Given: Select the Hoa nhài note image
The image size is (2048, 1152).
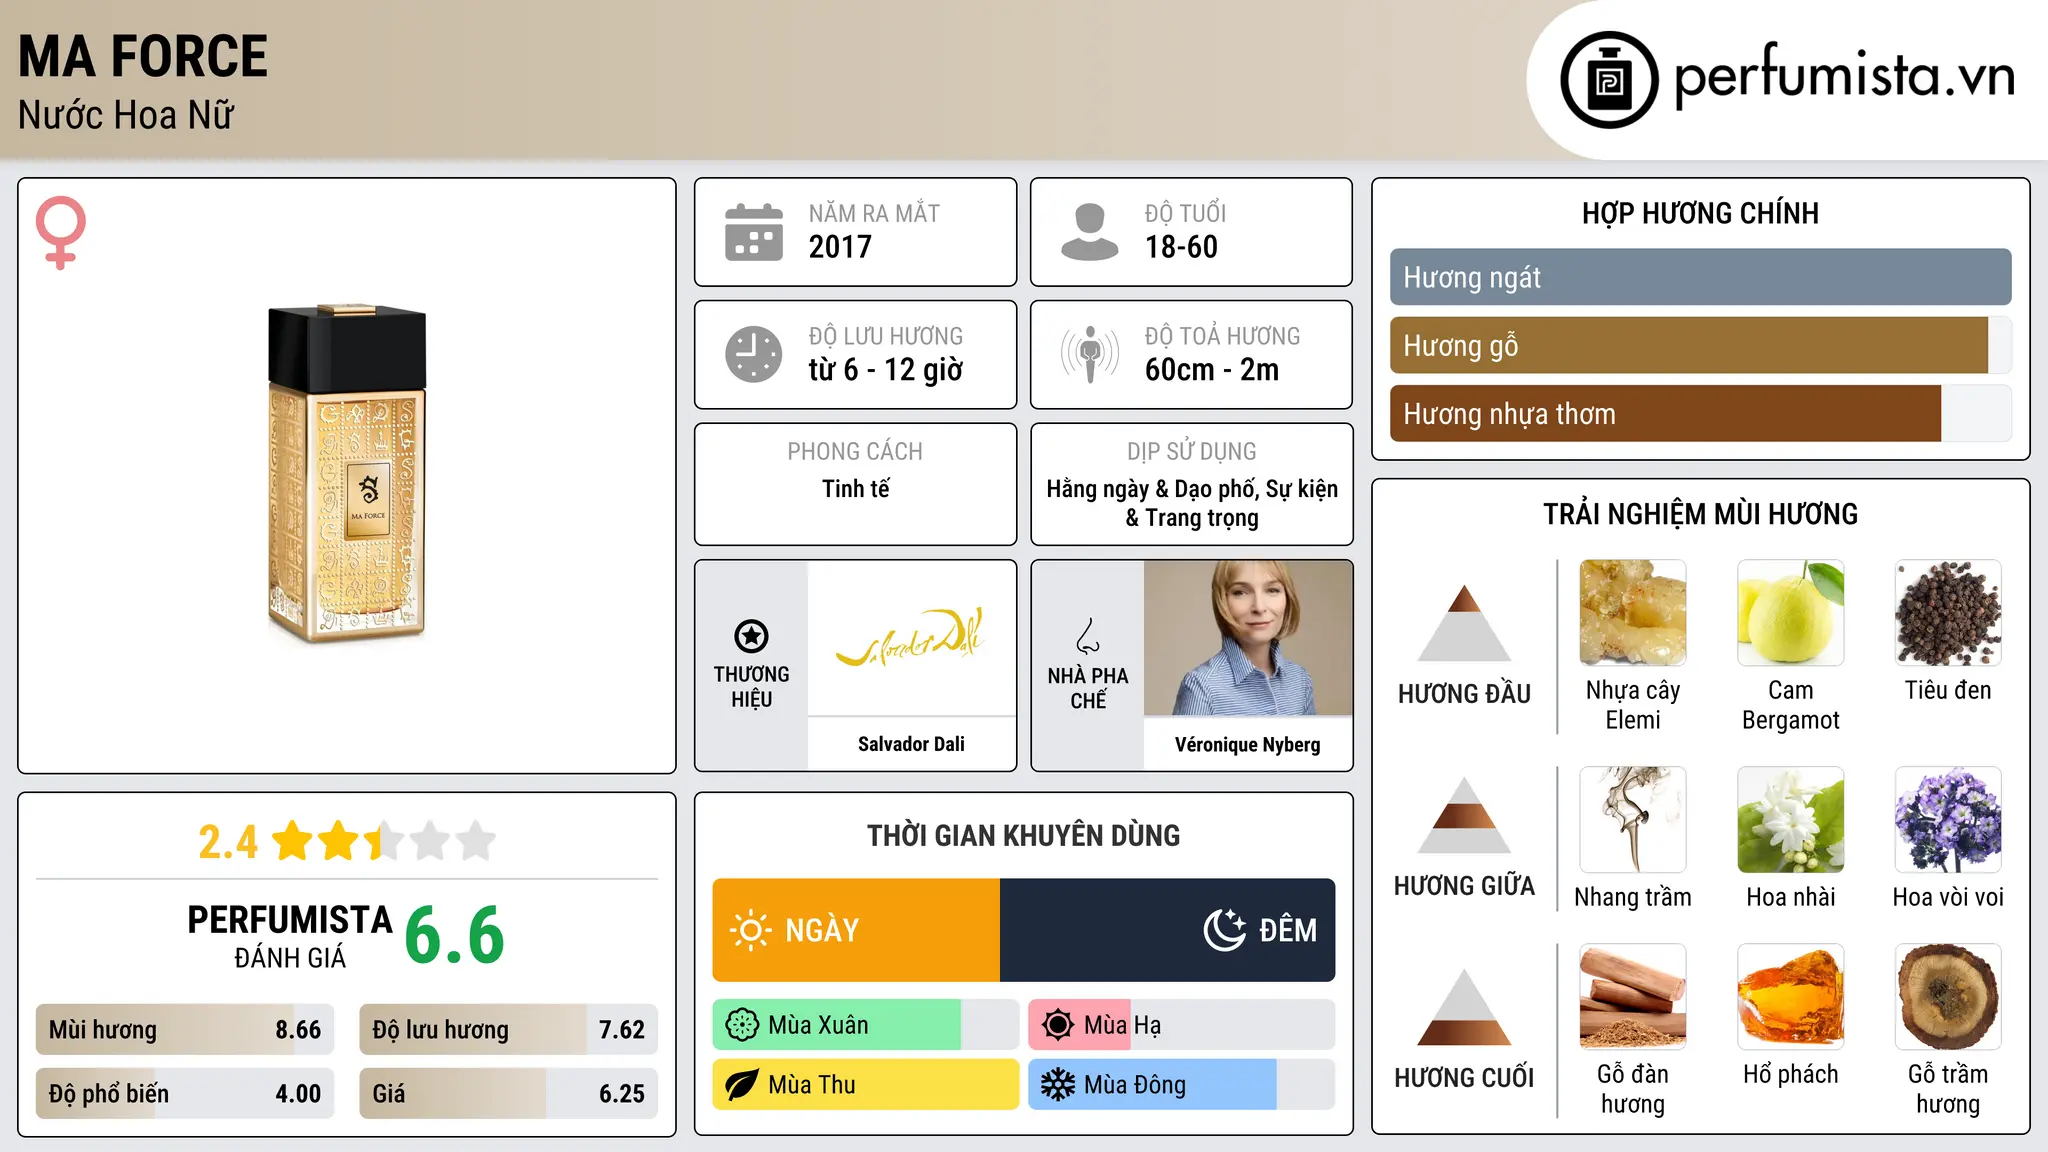Looking at the screenshot, I should (x=1790, y=820).
